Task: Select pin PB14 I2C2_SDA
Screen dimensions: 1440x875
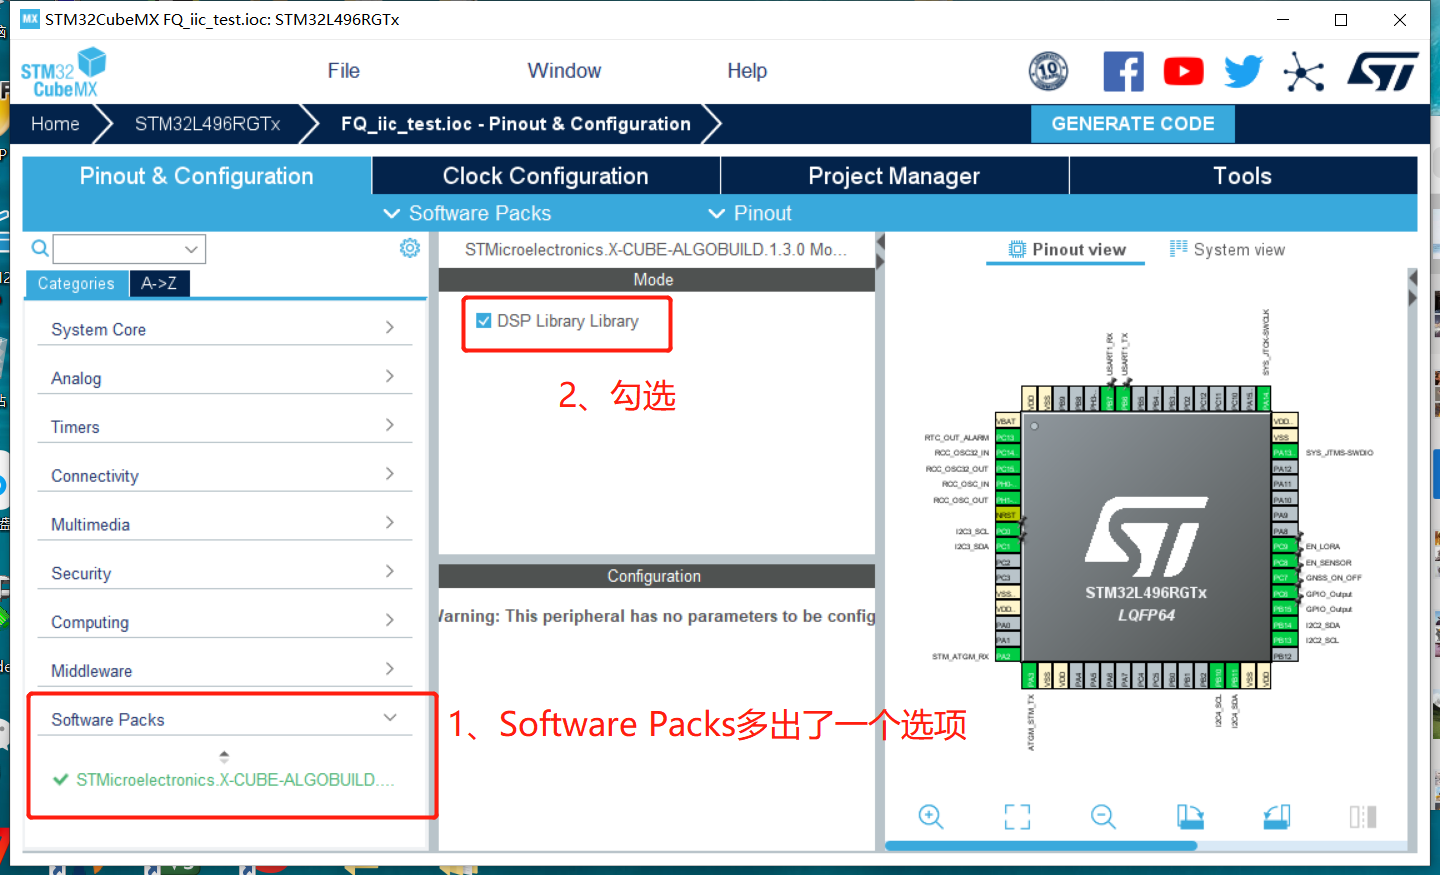Action: [1283, 625]
